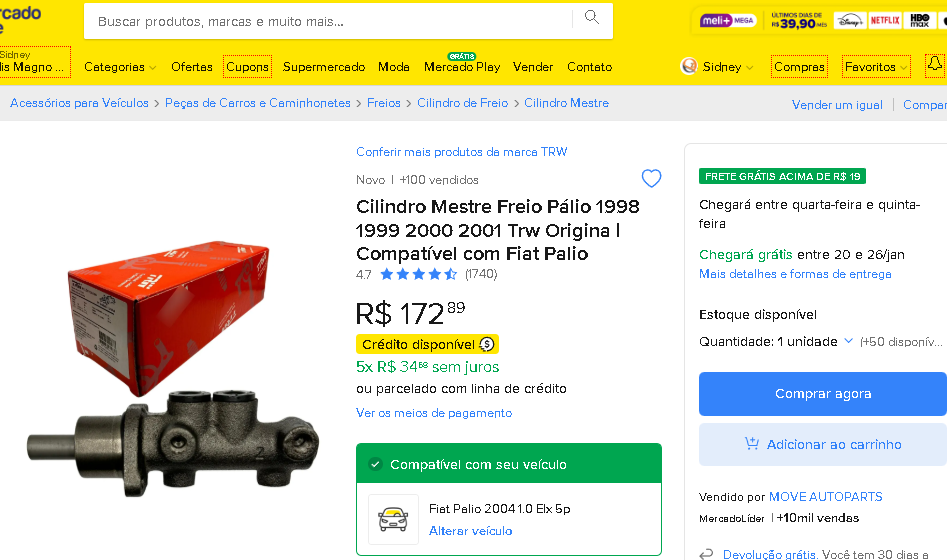Go to Supermercado section
The width and height of the screenshot is (947, 560).
[x=324, y=67]
